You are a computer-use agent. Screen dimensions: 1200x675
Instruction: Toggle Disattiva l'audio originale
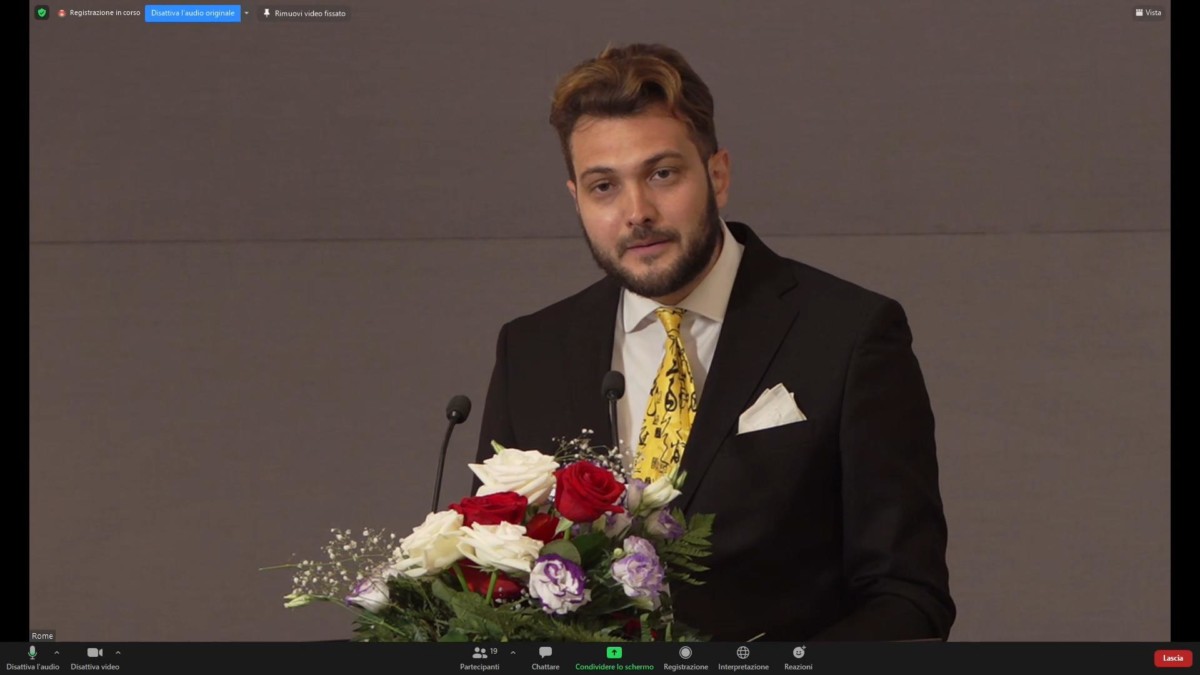tap(192, 13)
